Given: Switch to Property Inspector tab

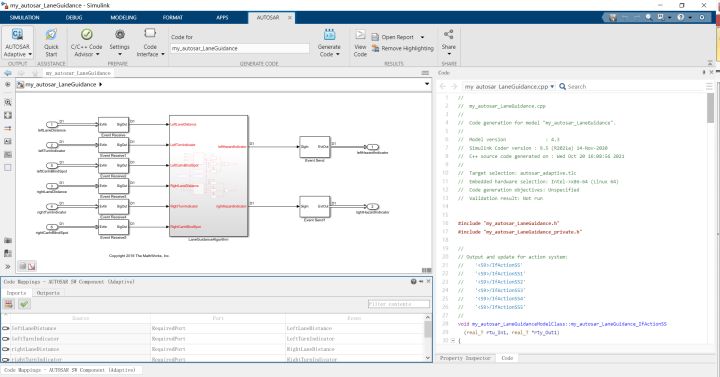Looking at the screenshot, I should coord(465,358).
